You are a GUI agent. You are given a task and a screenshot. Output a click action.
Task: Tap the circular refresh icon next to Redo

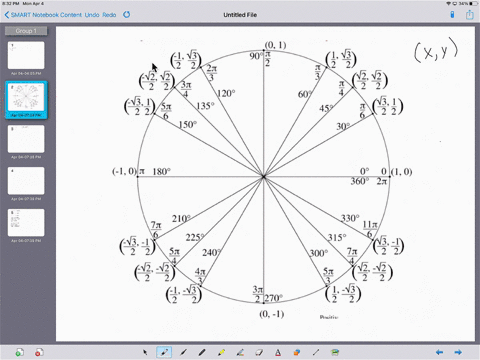(x=127, y=15)
